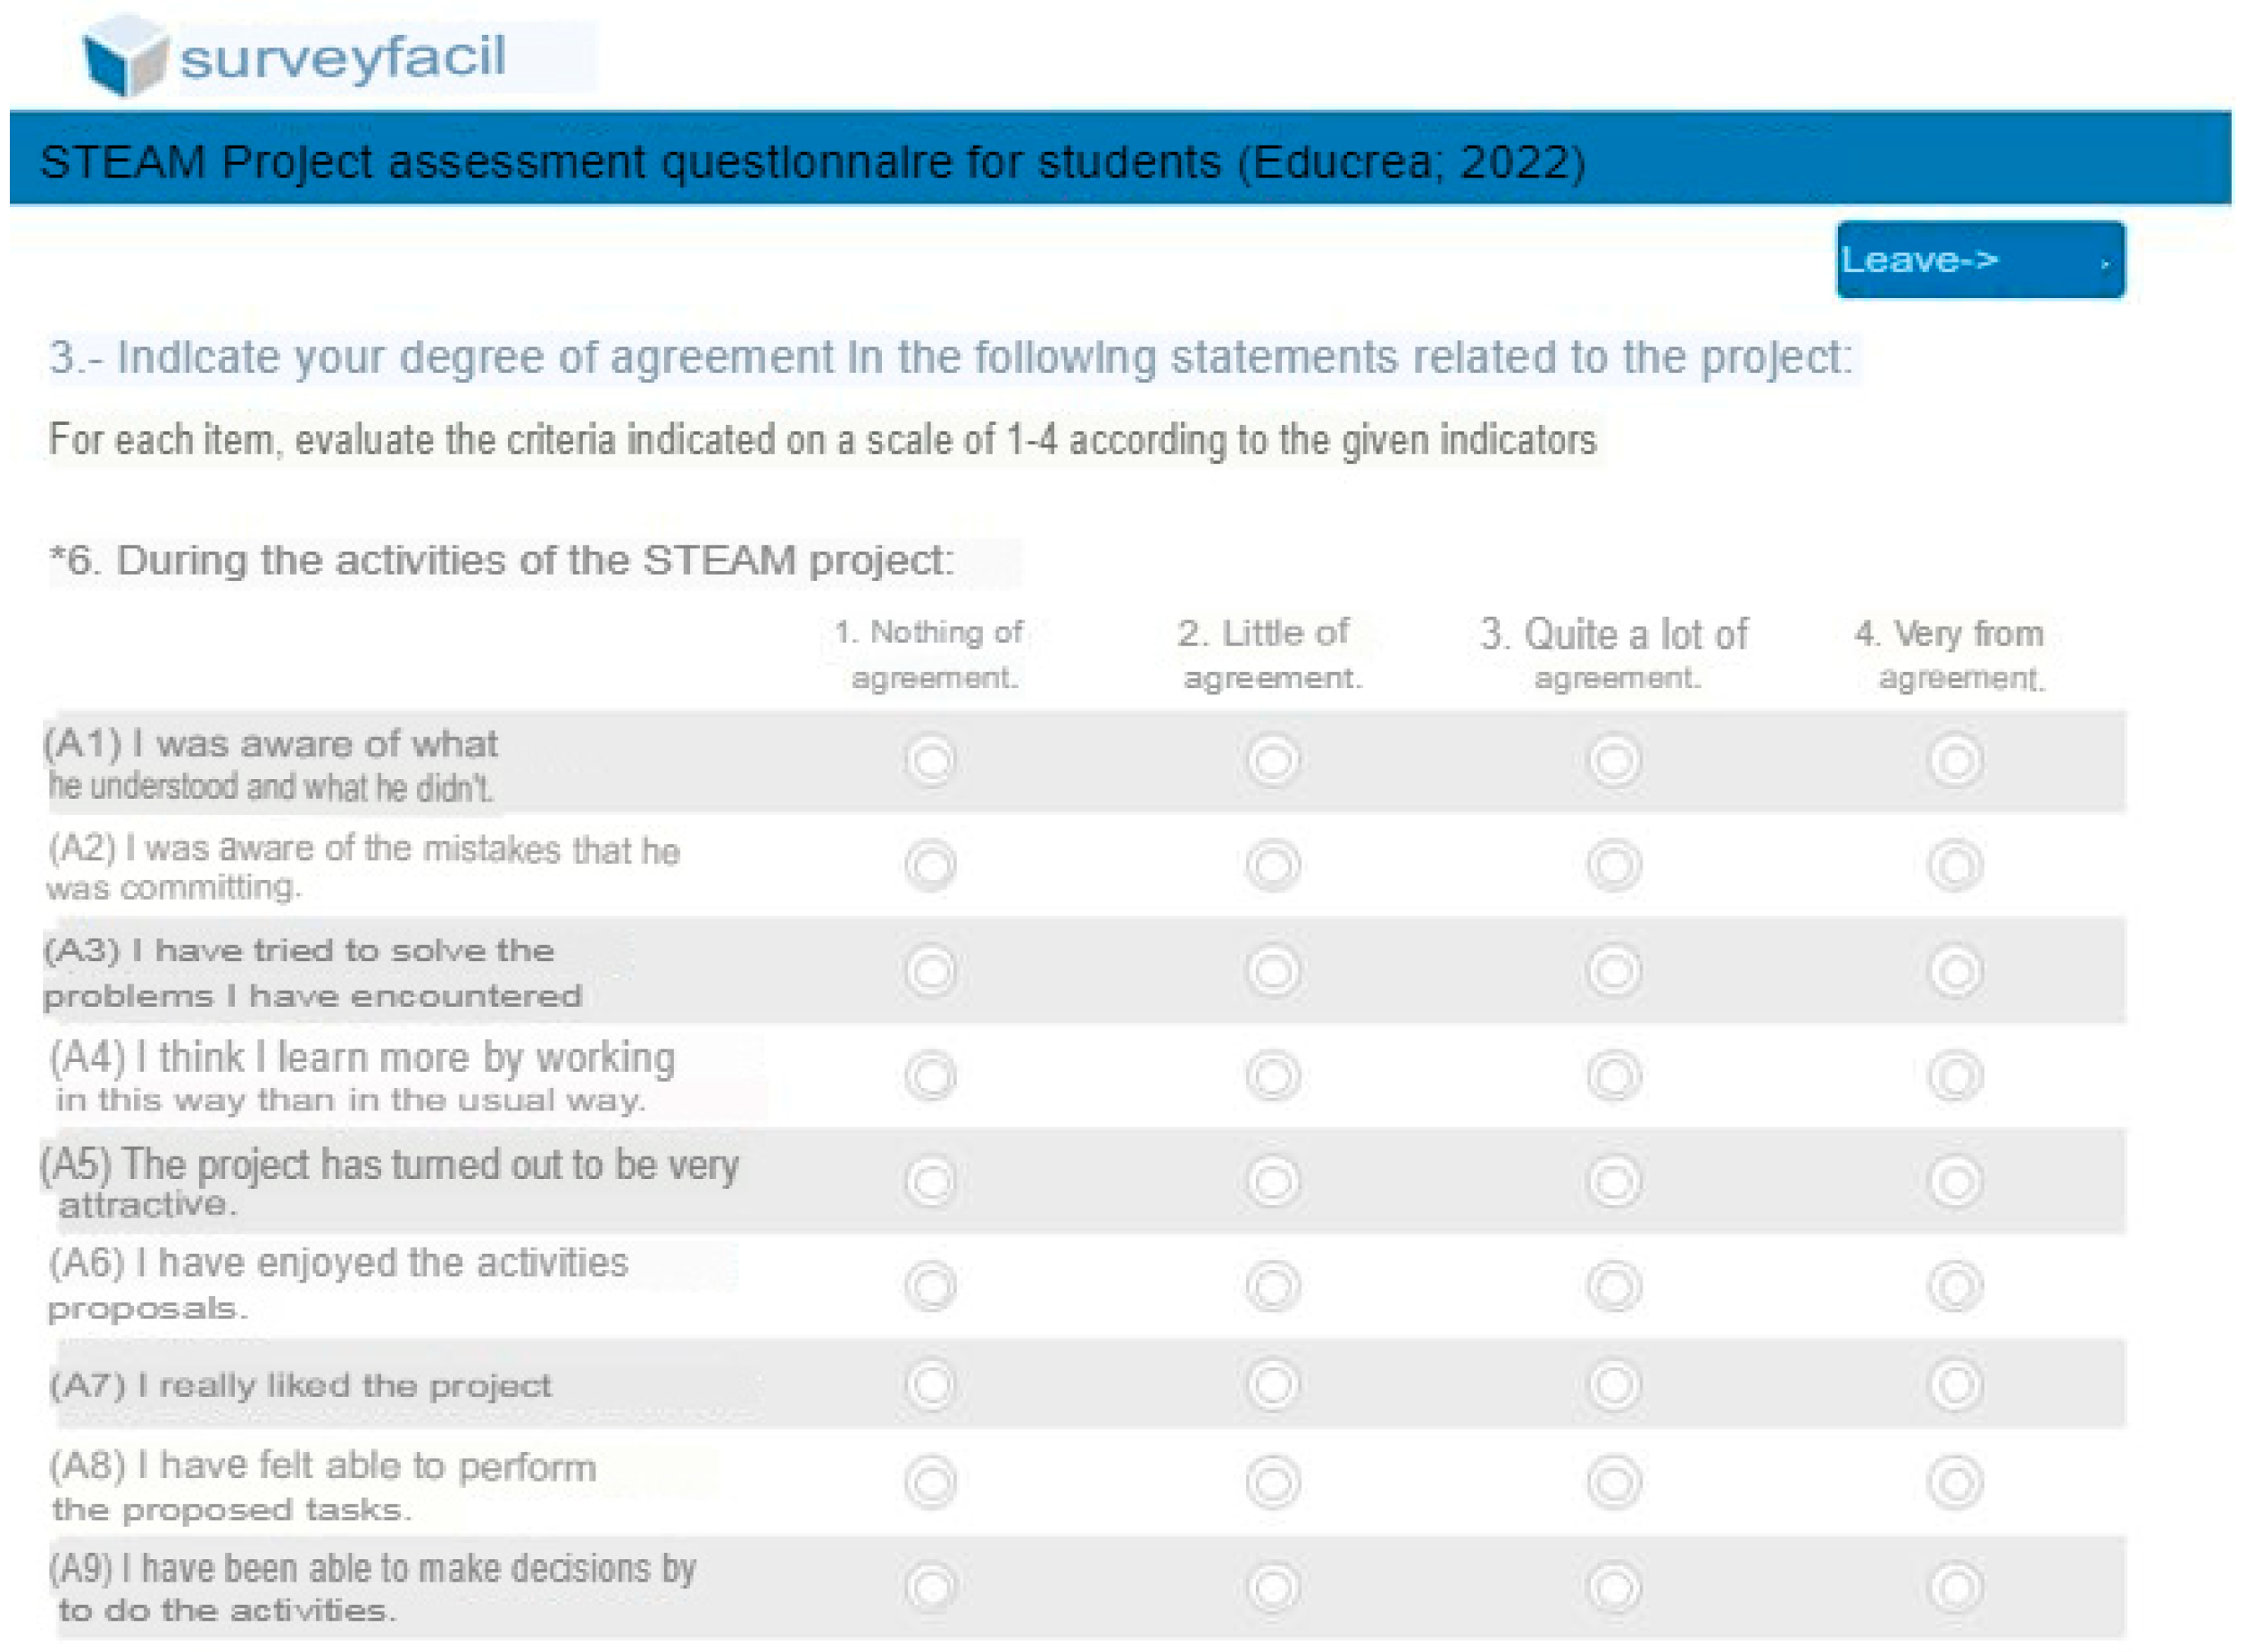Screen dimensions: 2246x1652
Task: Mark 'Quite a lot of agreement' for A9
Action: click(1614, 1587)
